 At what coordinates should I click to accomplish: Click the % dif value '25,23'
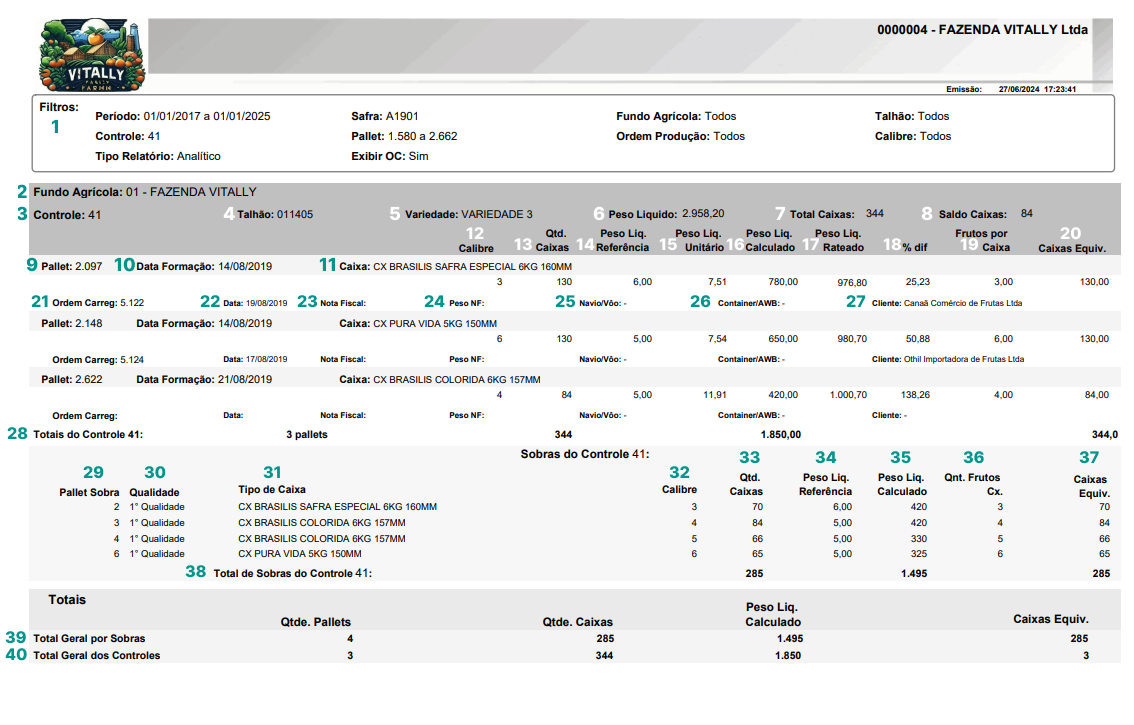918,282
